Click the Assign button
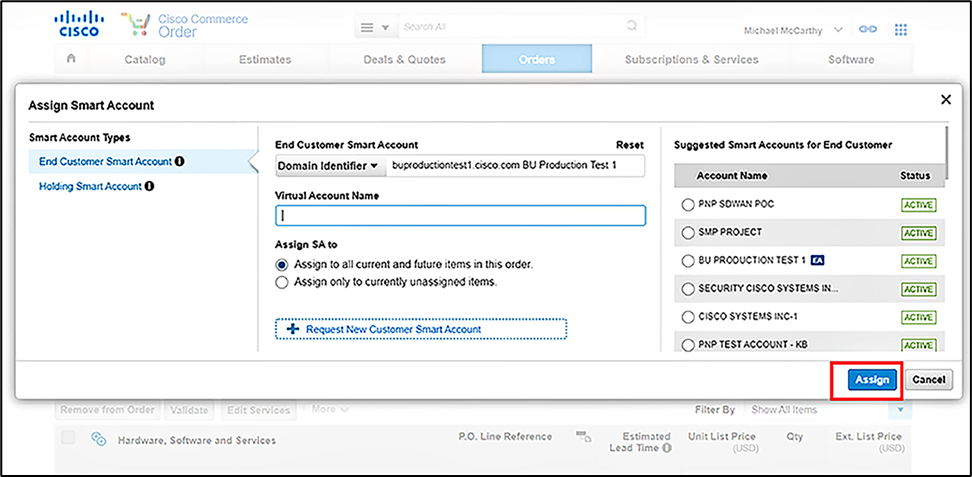The height and width of the screenshot is (477, 972). point(872,380)
